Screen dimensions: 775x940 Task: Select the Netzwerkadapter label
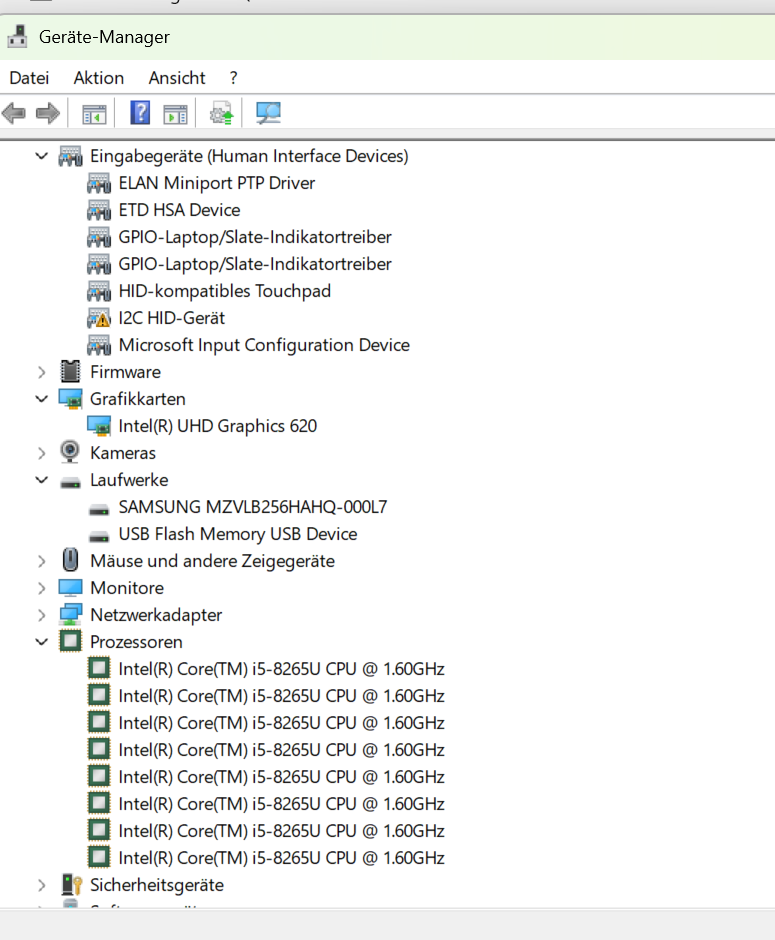pyautogui.click(x=156, y=614)
